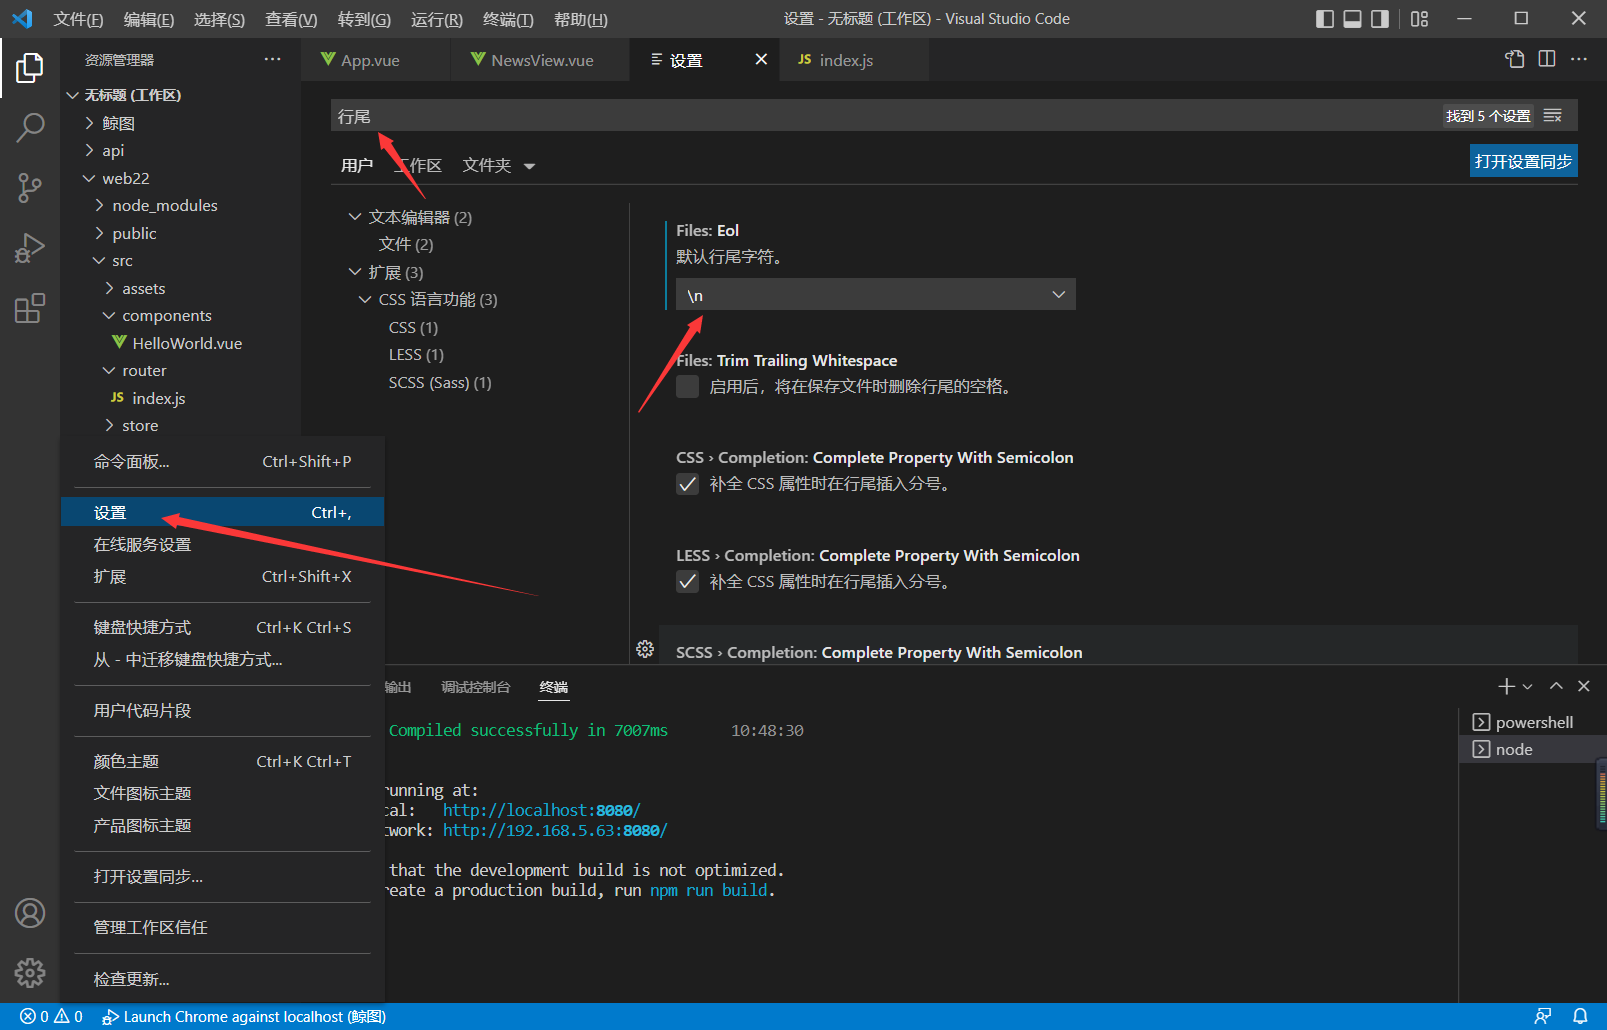The image size is (1607, 1030).
Task: Collapse the web22 folder
Action: coord(90,178)
